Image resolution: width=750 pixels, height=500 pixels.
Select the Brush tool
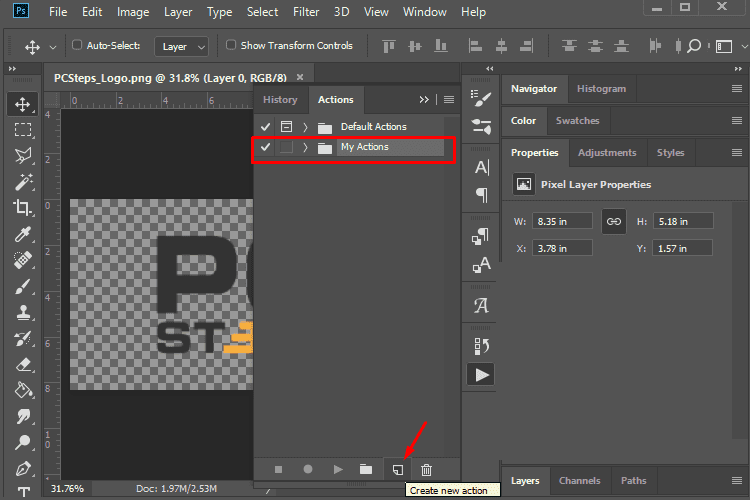(22, 286)
